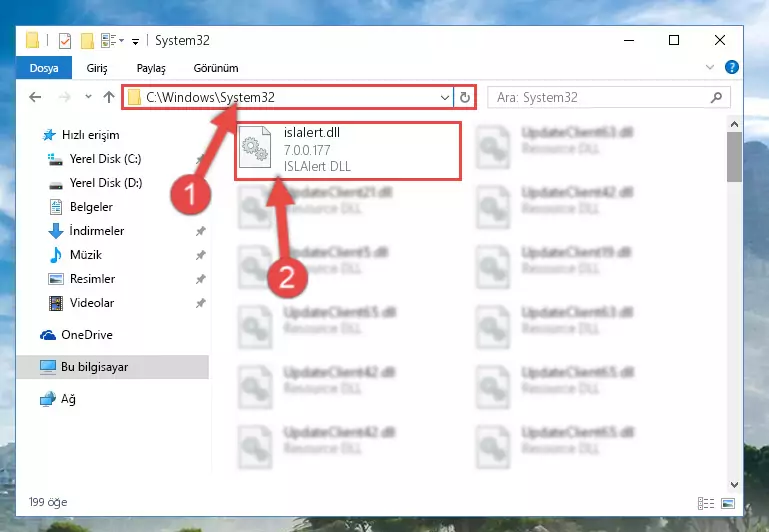This screenshot has width=769, height=532.
Task: Go back with the left arrow
Action: click(35, 97)
